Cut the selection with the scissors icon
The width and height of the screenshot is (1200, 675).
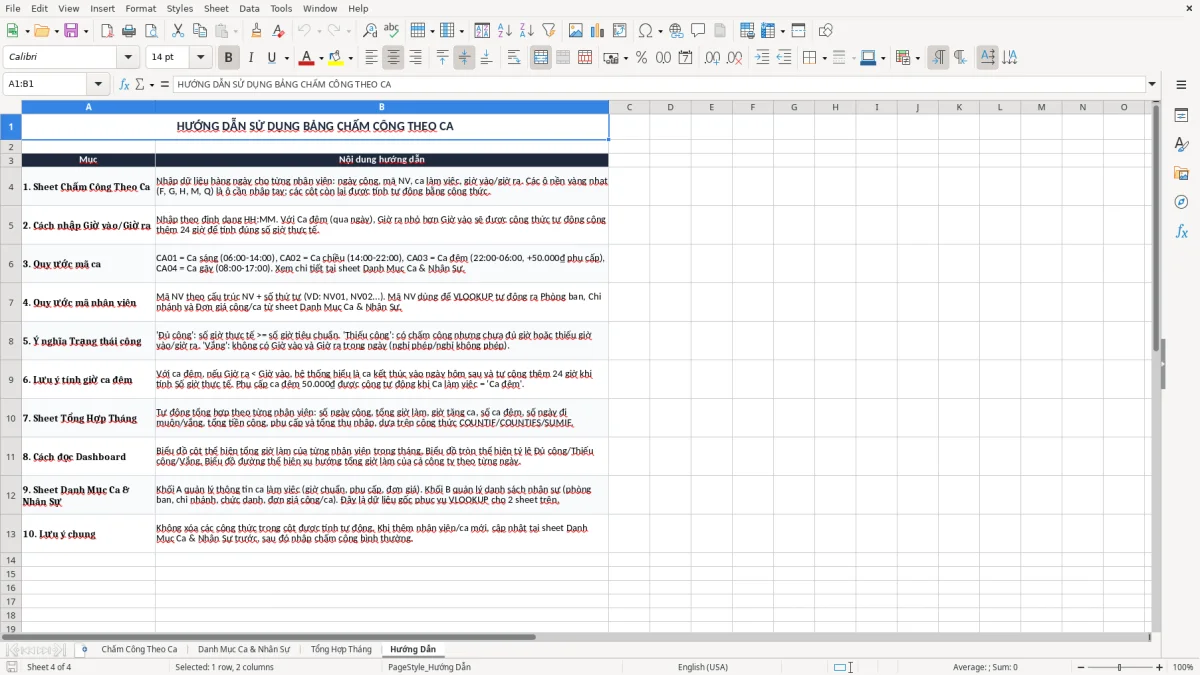(x=177, y=31)
